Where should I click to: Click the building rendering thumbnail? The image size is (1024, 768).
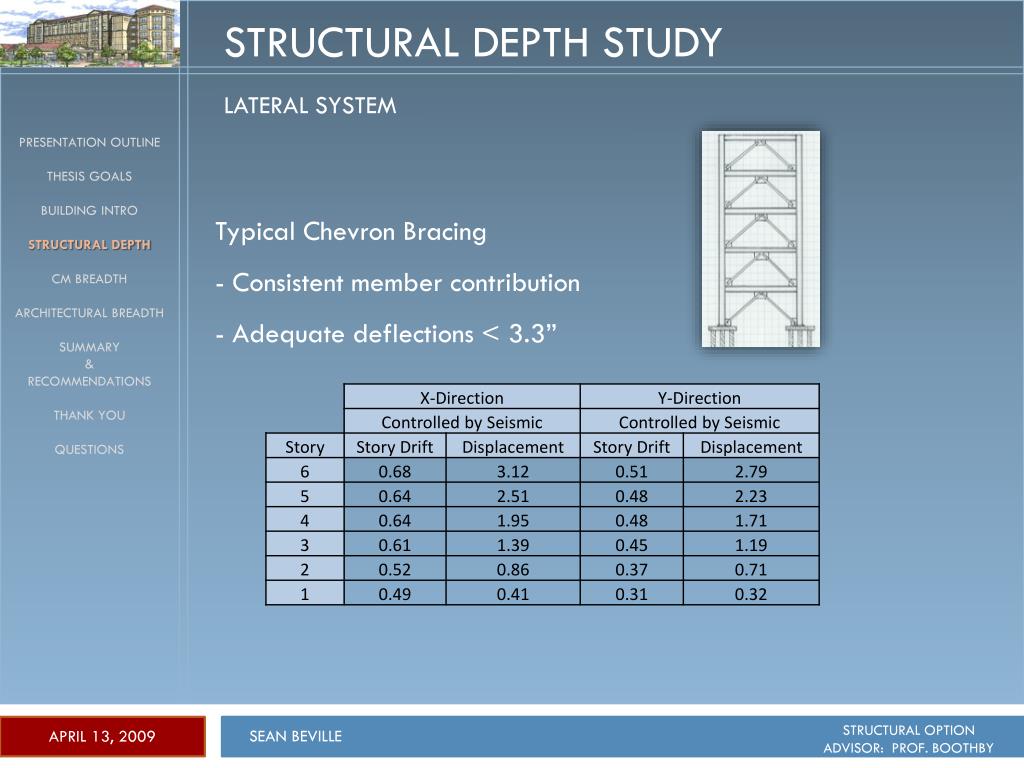pos(89,33)
